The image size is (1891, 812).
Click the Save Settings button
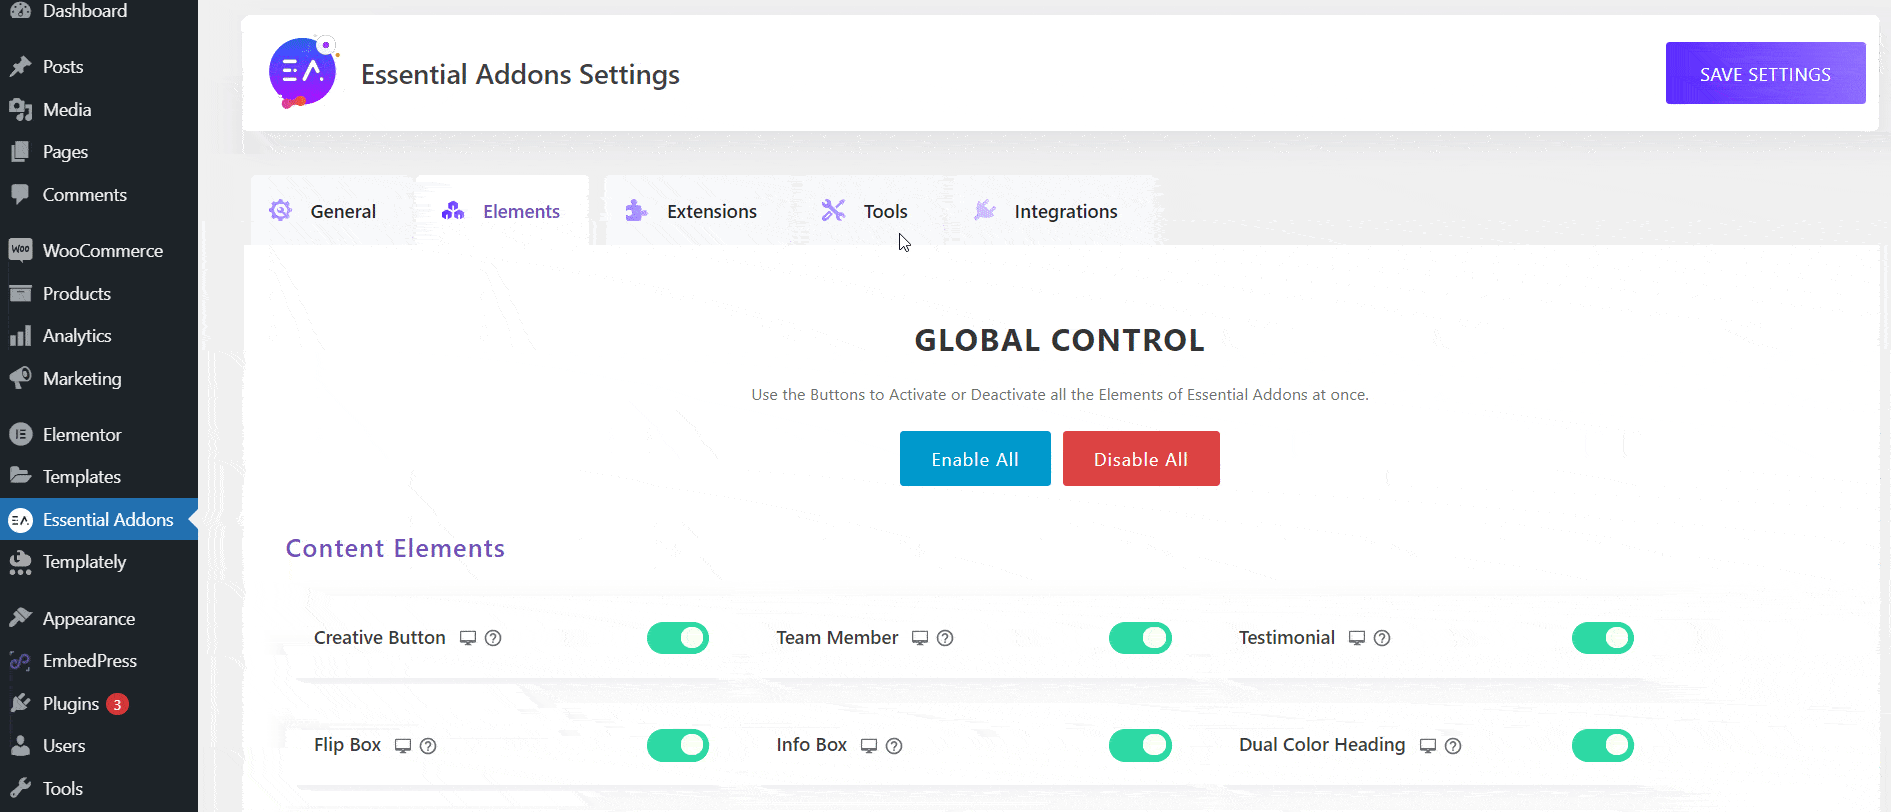point(1765,73)
